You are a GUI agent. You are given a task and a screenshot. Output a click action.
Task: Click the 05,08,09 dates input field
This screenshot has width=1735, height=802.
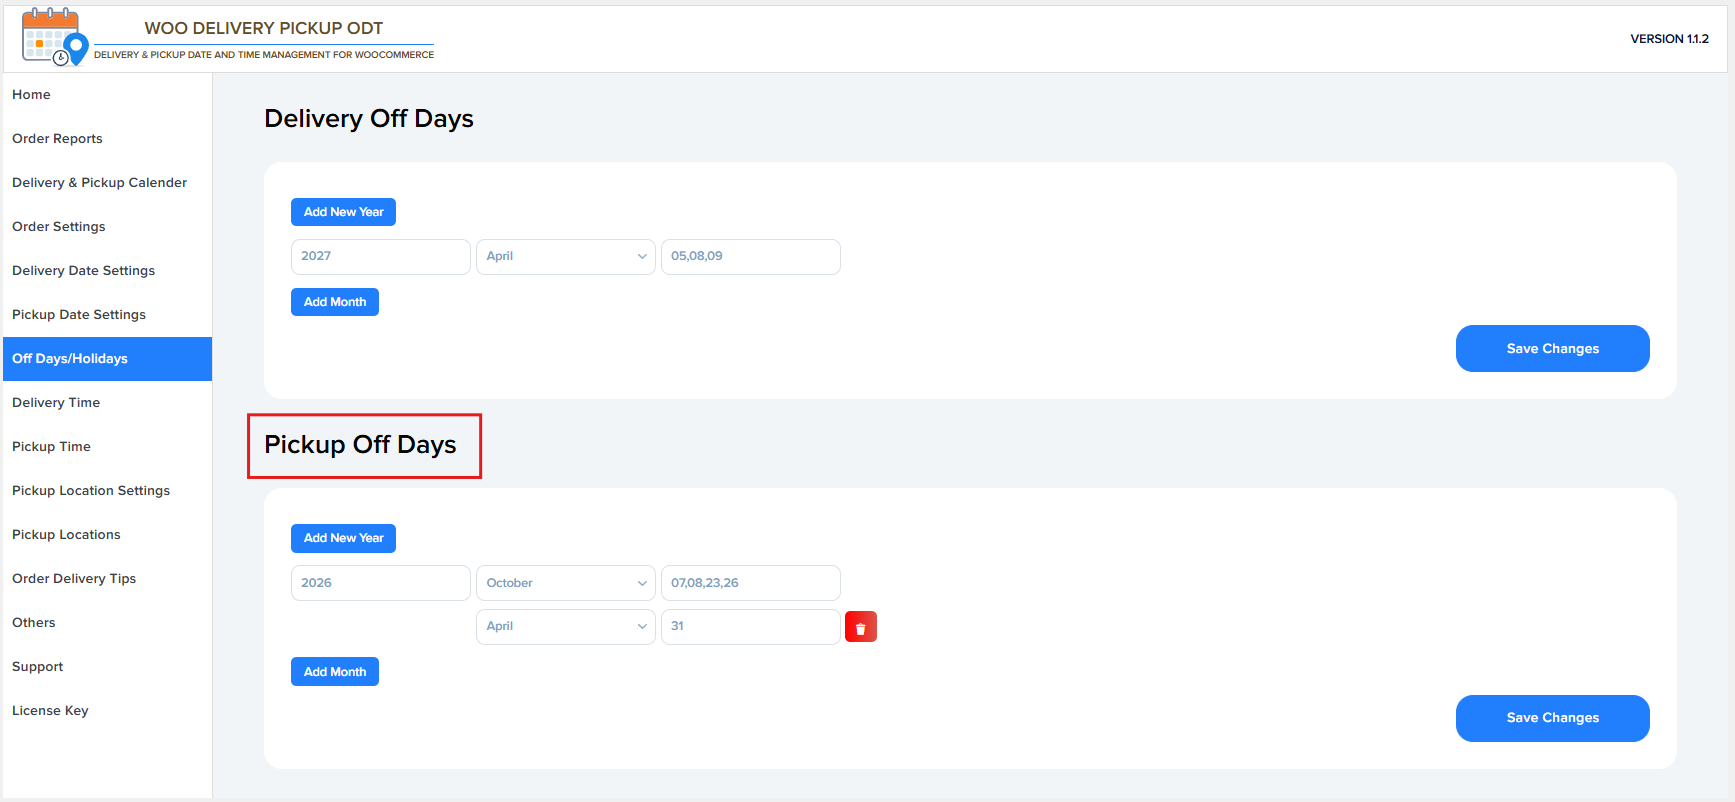click(750, 257)
